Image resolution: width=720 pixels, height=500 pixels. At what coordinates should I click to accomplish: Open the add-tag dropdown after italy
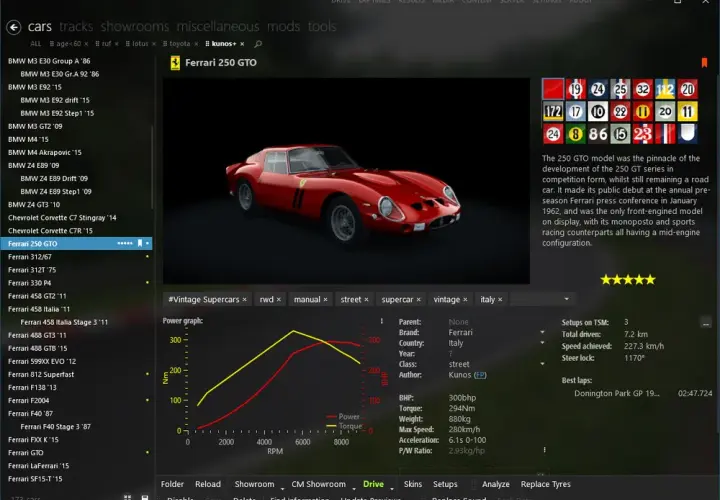click(566, 299)
